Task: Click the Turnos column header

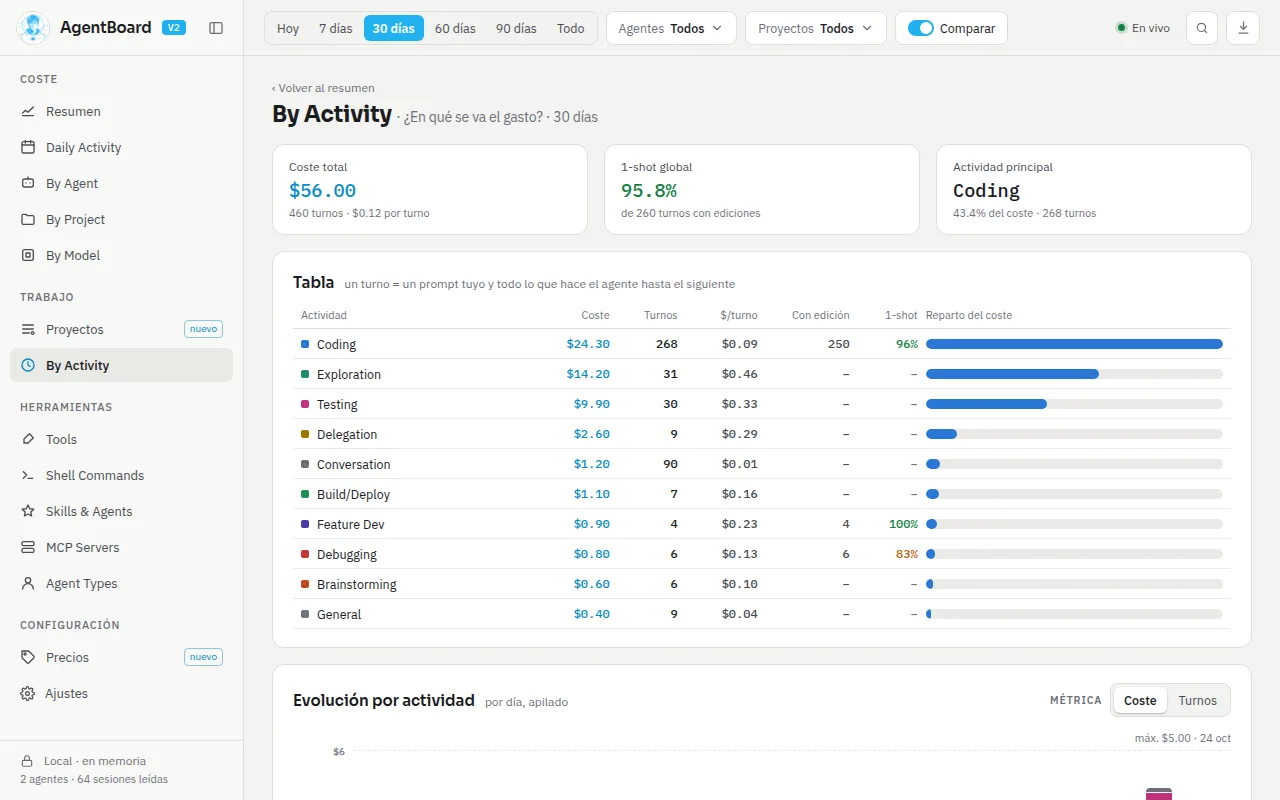Action: [661, 315]
